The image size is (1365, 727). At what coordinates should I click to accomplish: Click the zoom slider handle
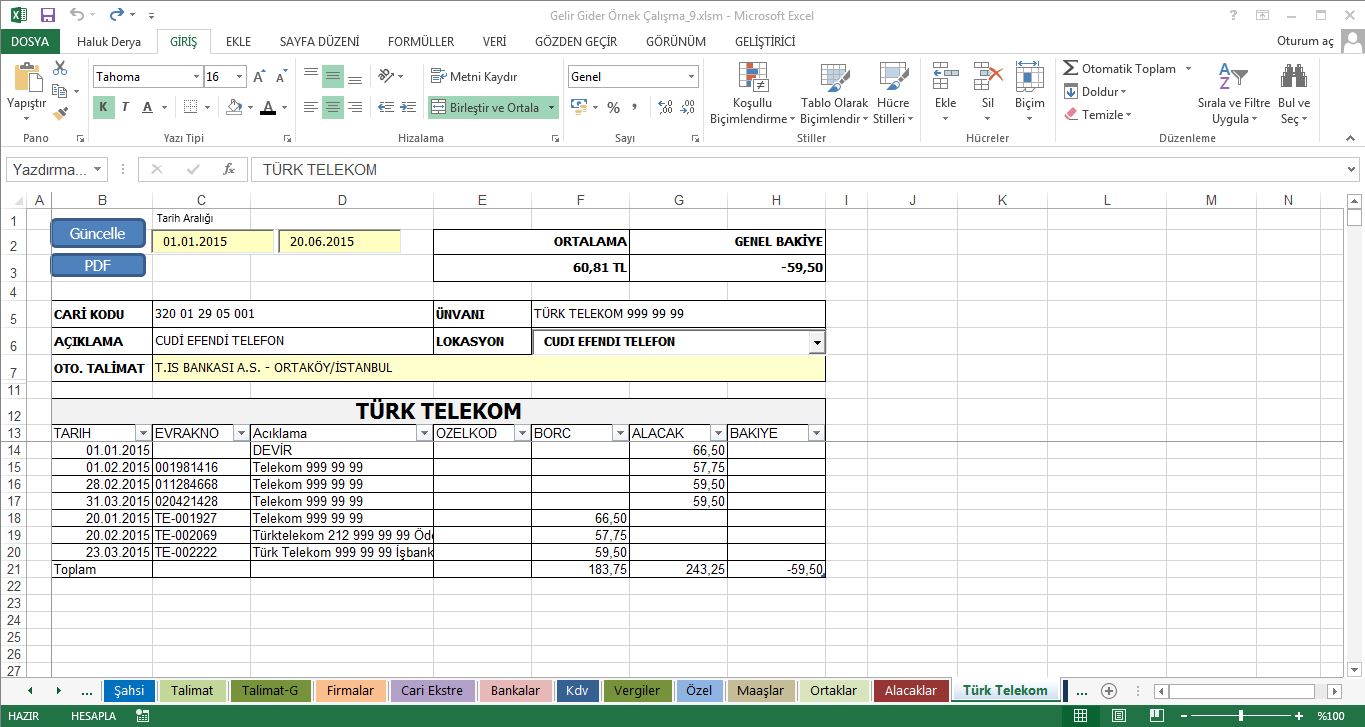1240,716
